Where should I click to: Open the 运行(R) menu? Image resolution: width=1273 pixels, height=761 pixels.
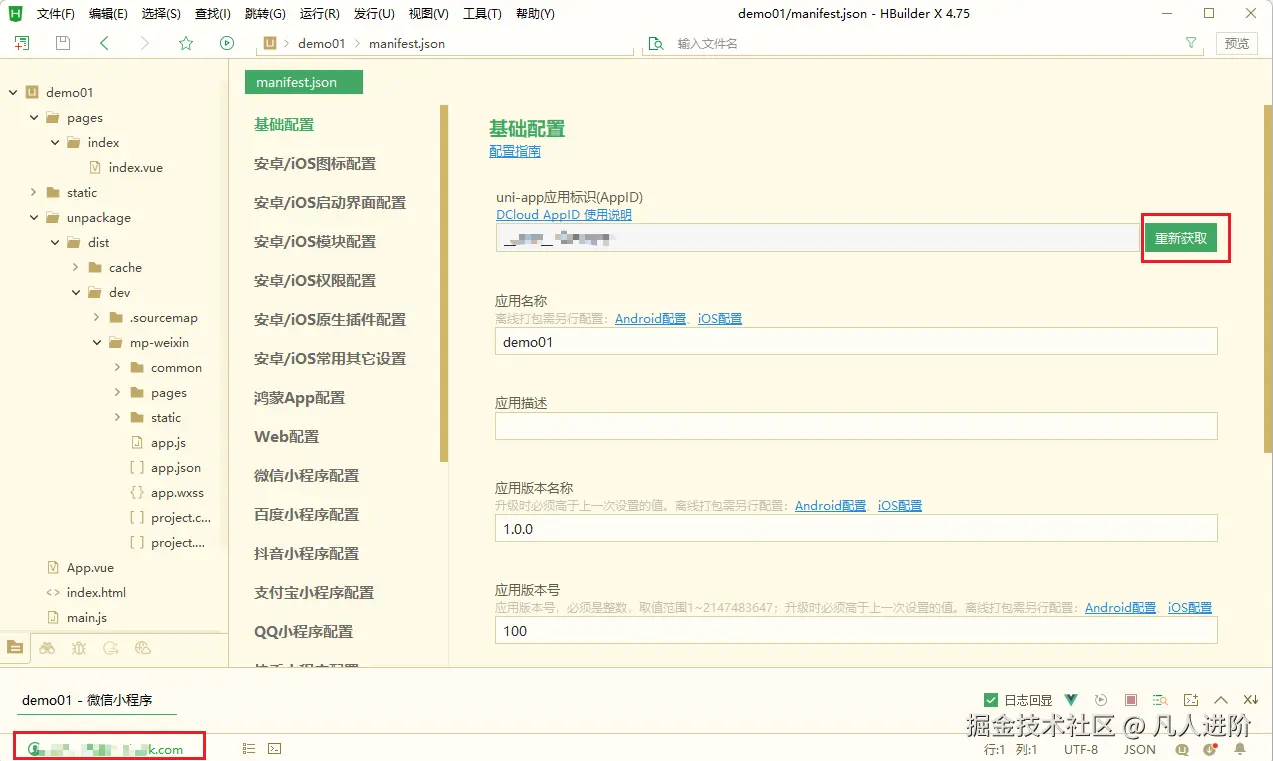point(320,14)
